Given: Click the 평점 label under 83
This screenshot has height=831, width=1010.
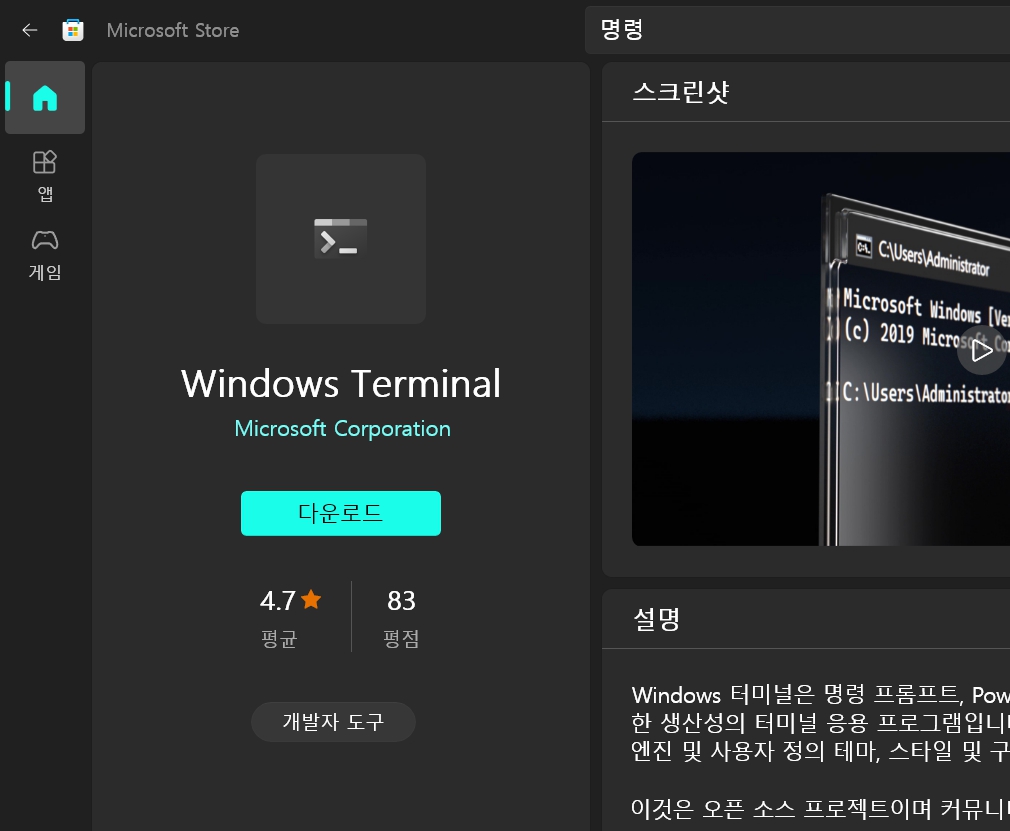Looking at the screenshot, I should (401, 639).
